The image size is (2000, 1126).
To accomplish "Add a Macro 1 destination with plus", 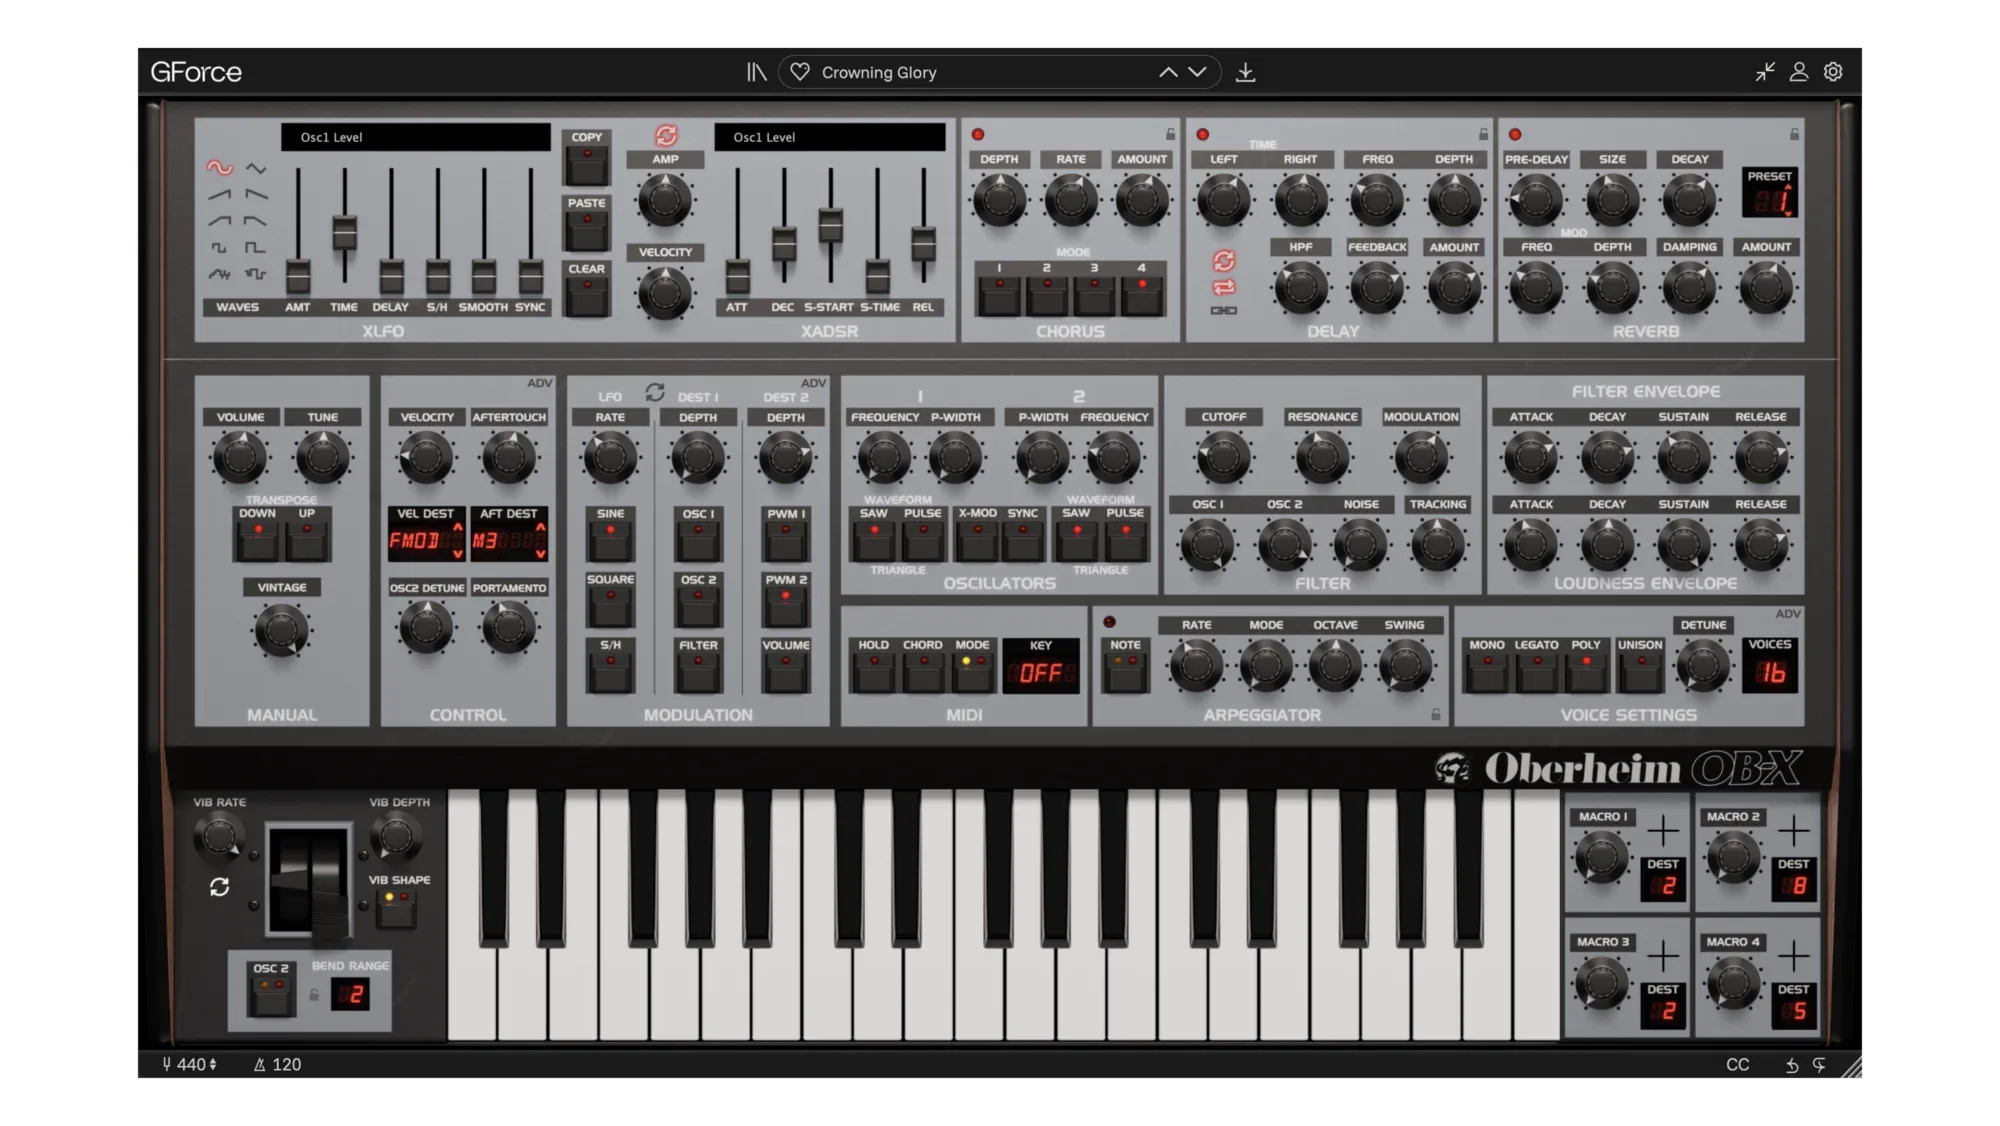I will click(x=1663, y=830).
